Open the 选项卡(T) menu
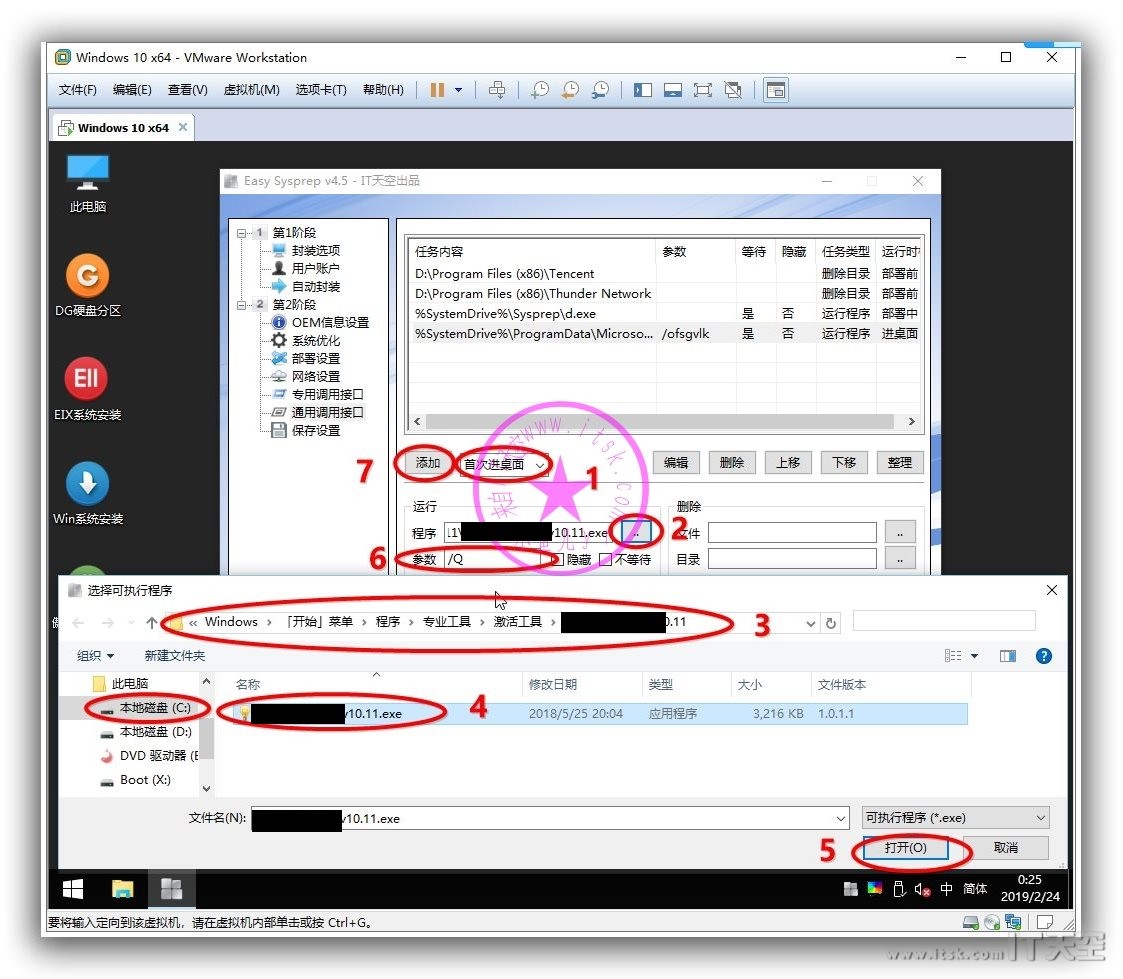1123x979 pixels. [x=321, y=90]
